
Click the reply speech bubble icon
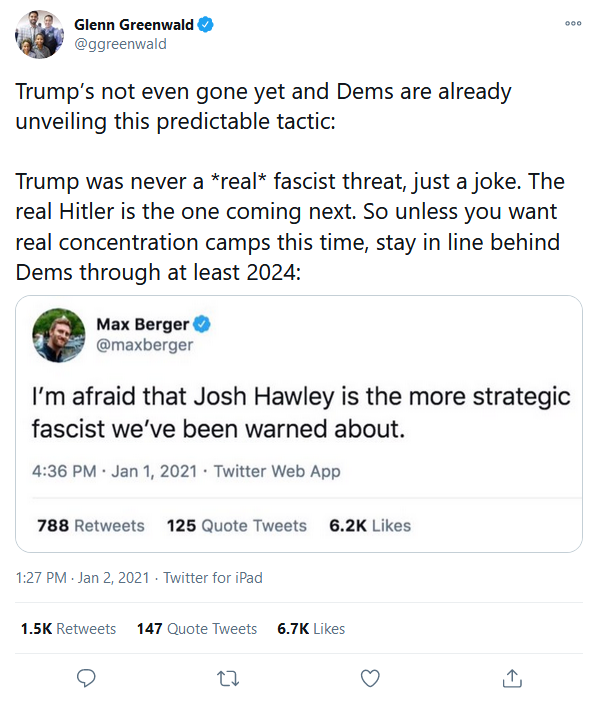pos(86,678)
